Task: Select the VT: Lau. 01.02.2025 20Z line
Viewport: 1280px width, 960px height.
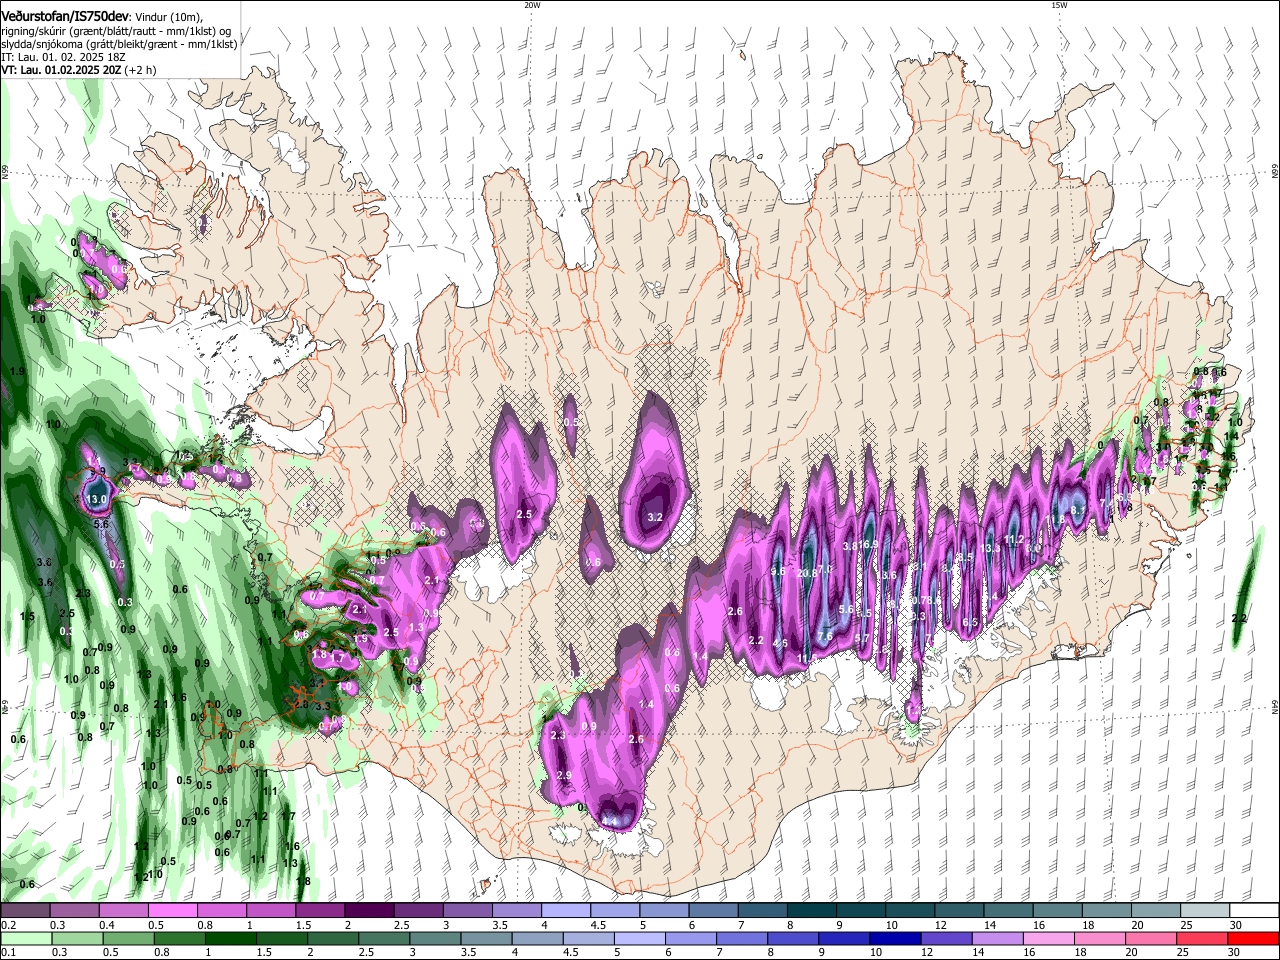Action: 77,70
